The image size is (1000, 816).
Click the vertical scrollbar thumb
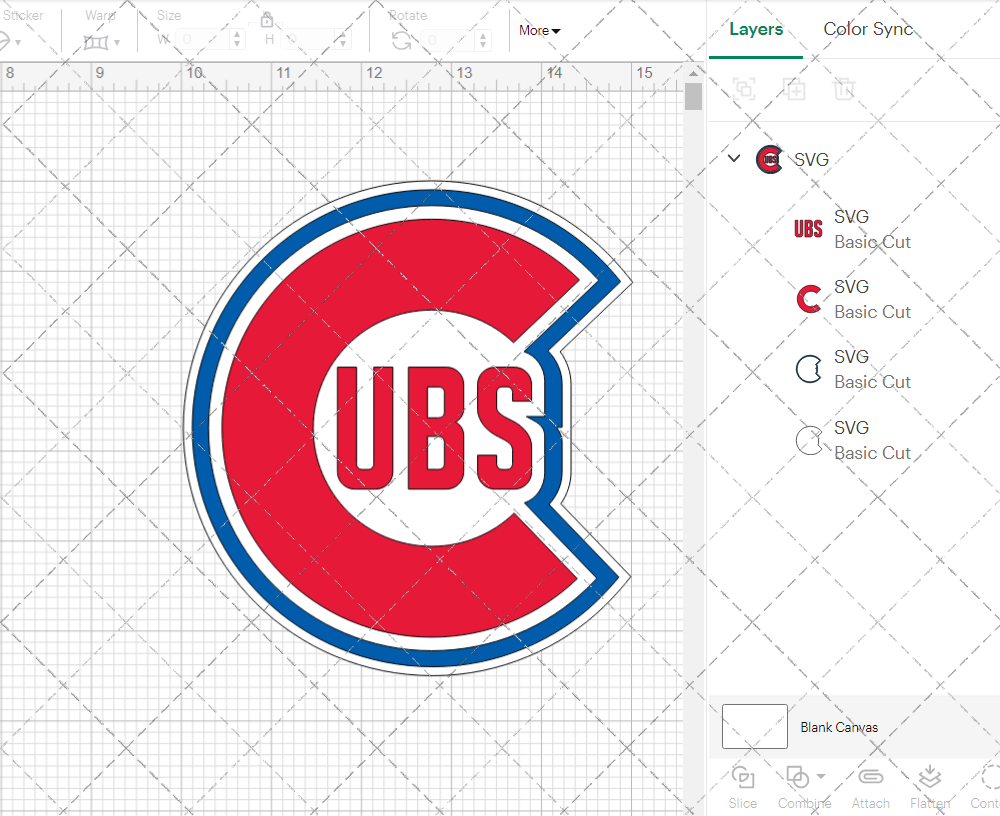(x=693, y=97)
